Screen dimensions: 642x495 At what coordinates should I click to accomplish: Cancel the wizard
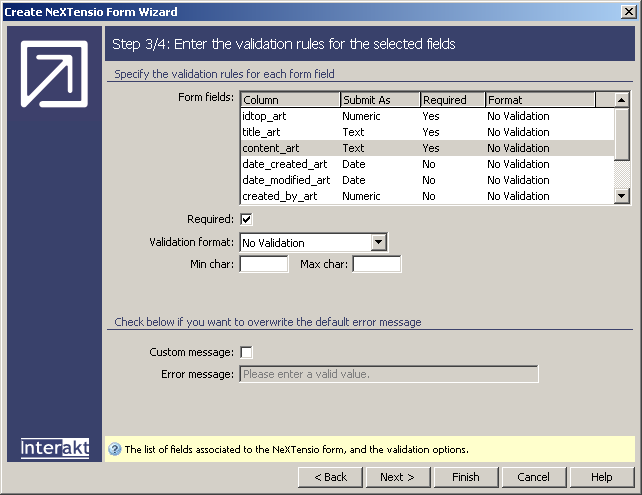tap(534, 477)
